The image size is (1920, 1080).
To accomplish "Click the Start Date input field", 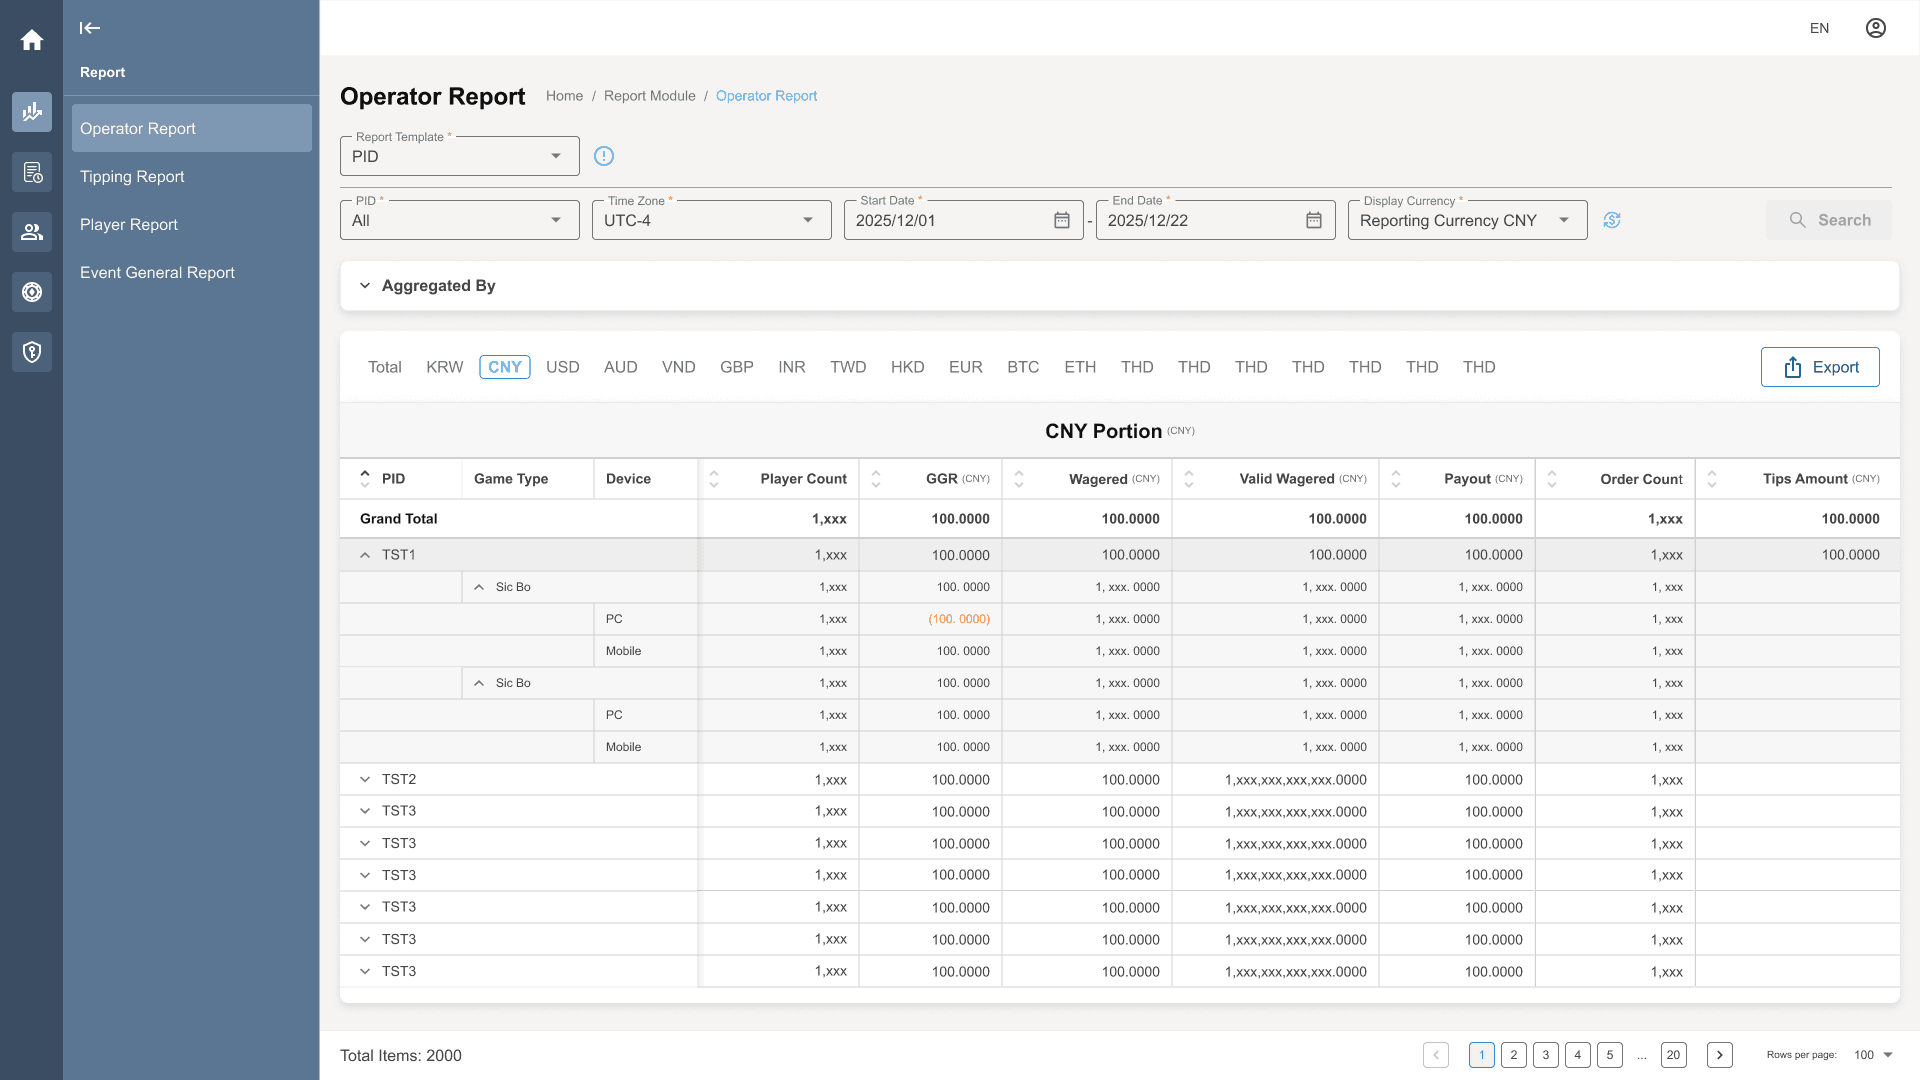I will 964,220.
